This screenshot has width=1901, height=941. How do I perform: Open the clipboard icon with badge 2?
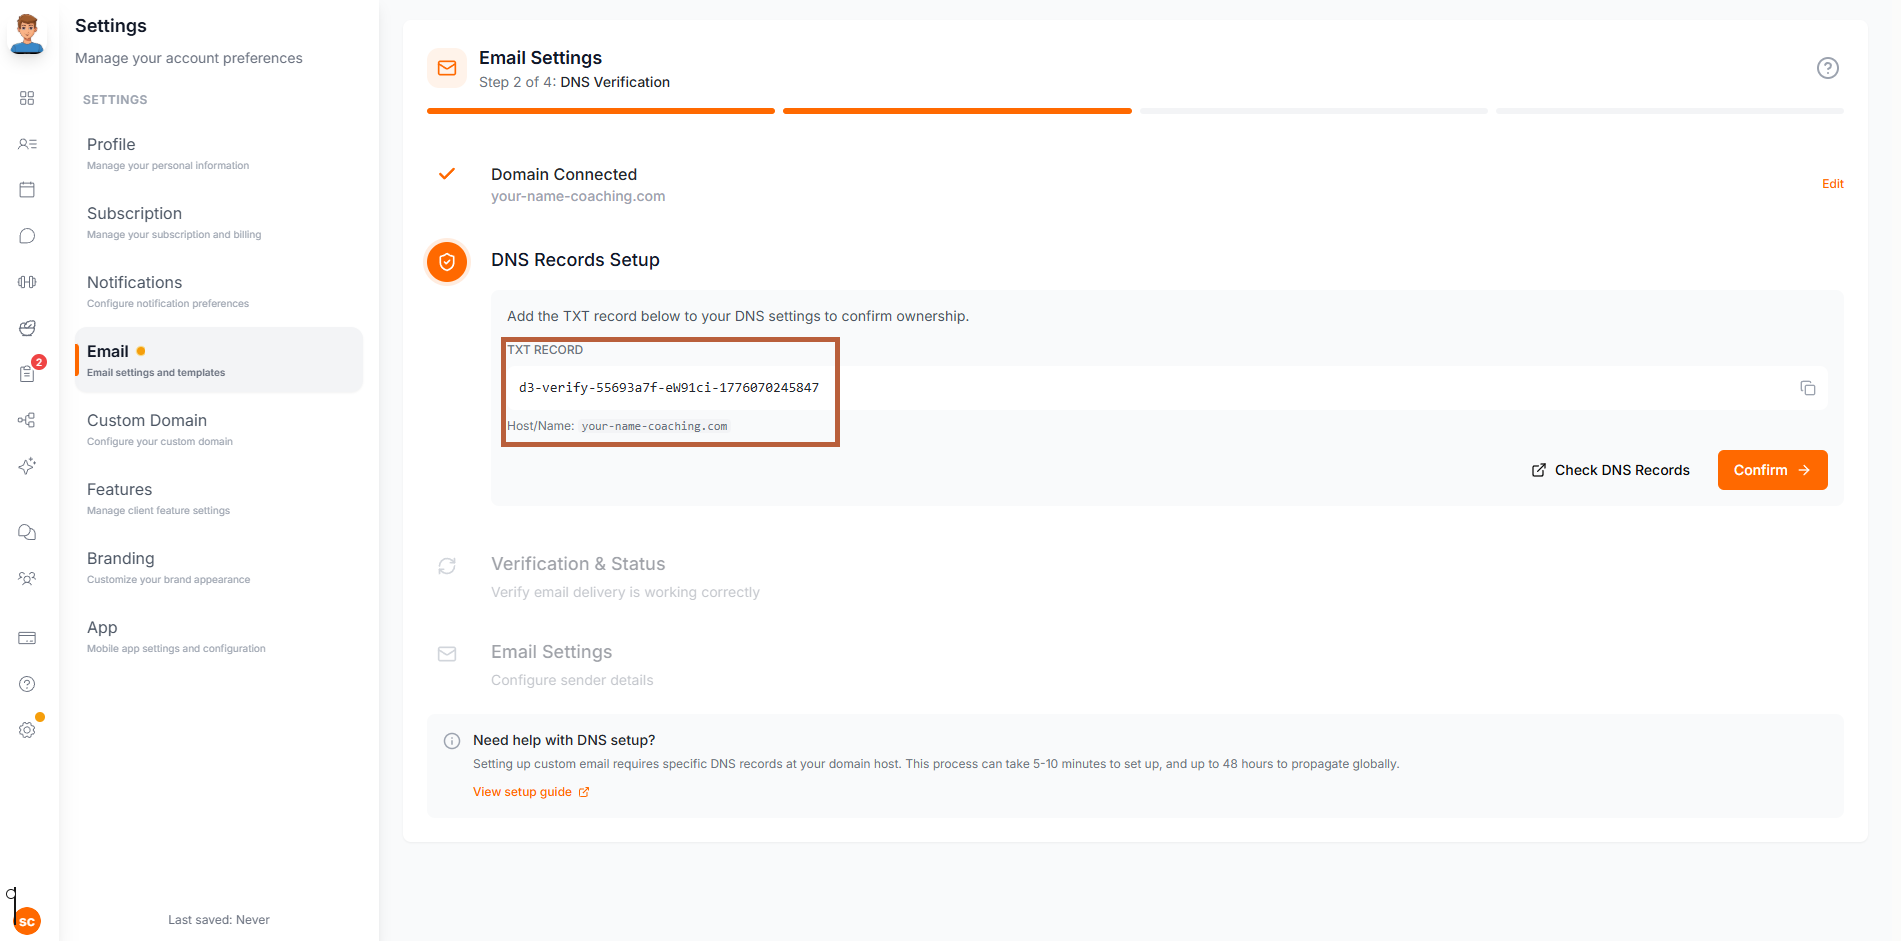[27, 374]
